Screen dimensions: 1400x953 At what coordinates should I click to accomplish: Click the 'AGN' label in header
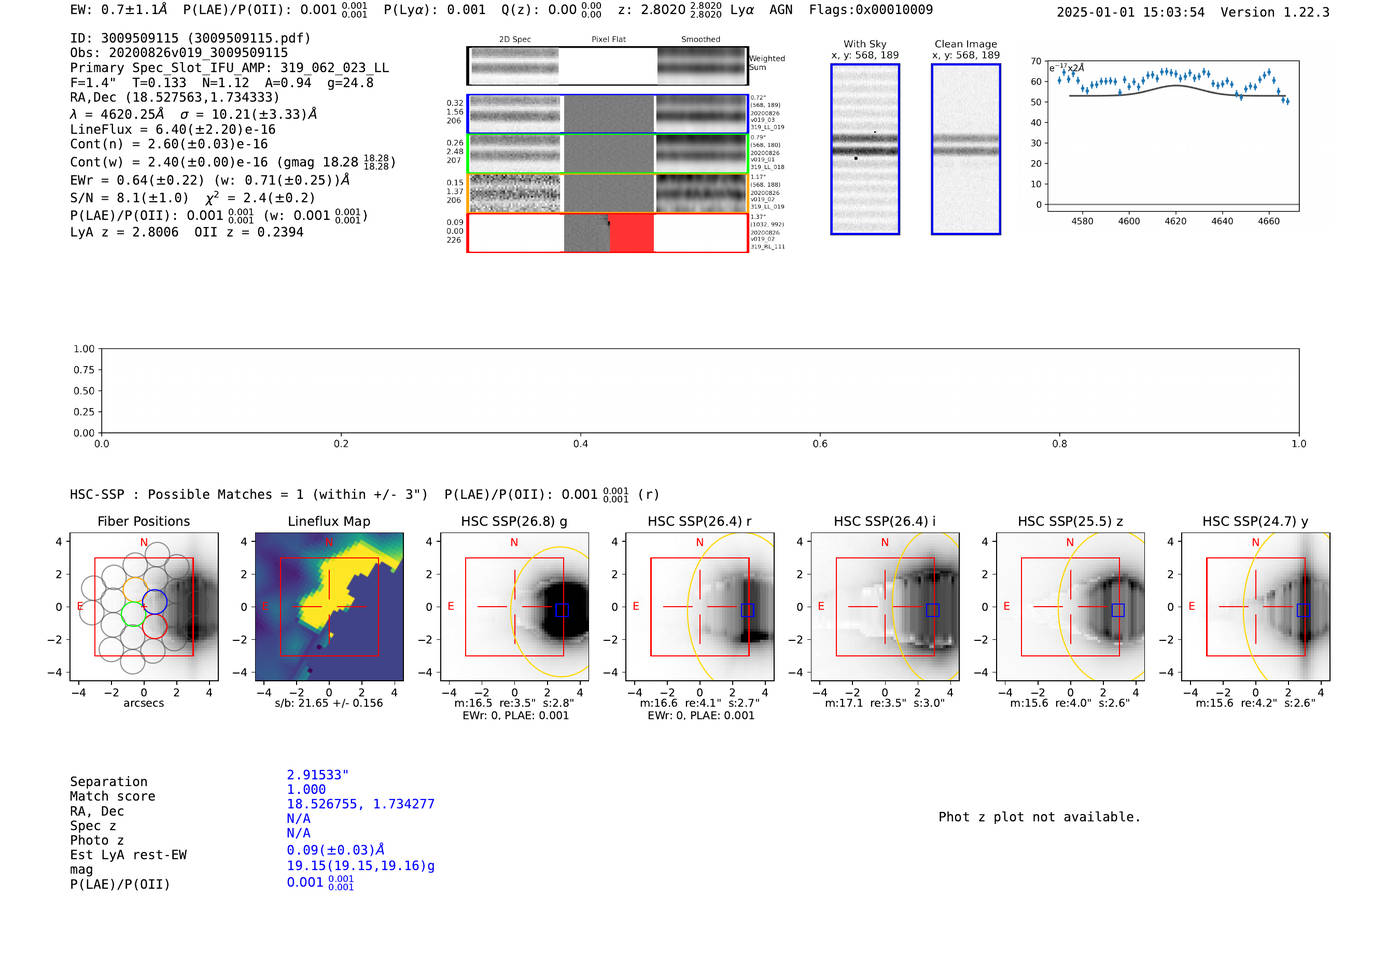pyautogui.click(x=781, y=10)
